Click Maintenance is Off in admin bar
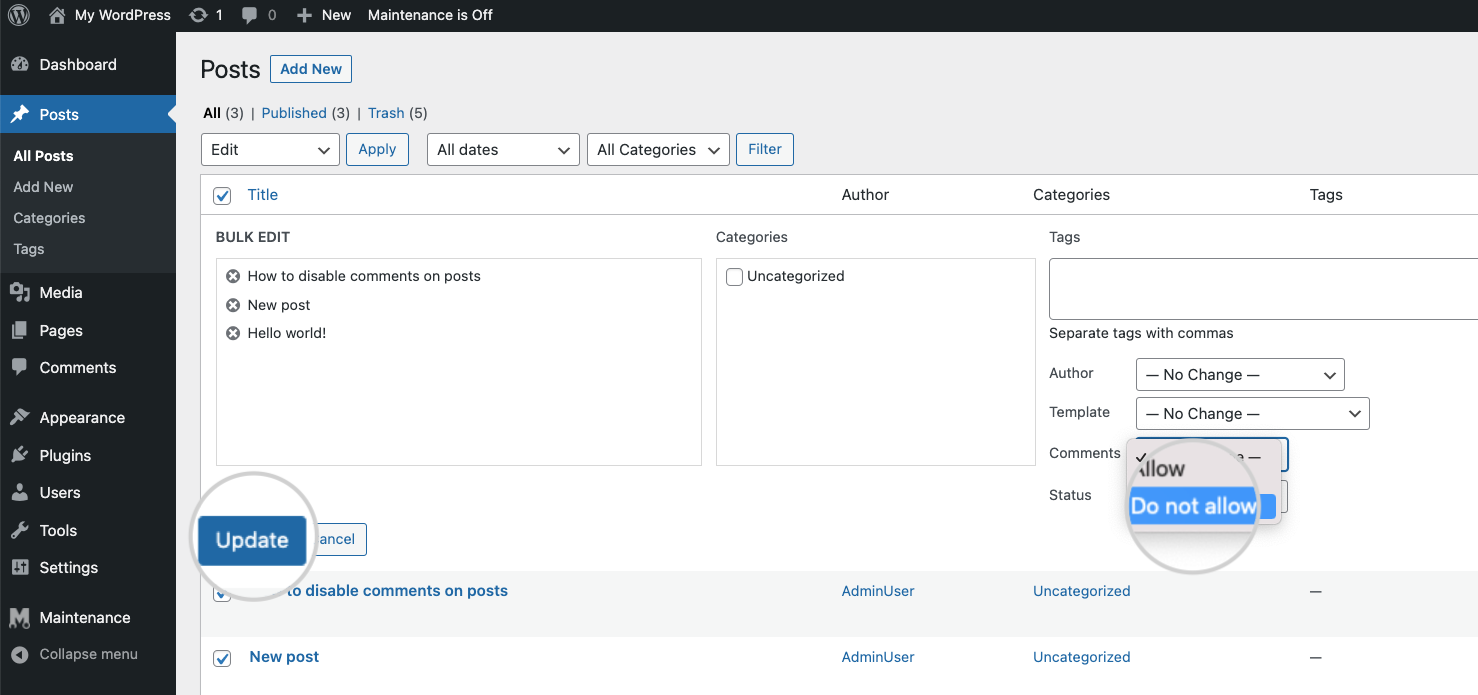 tap(430, 15)
